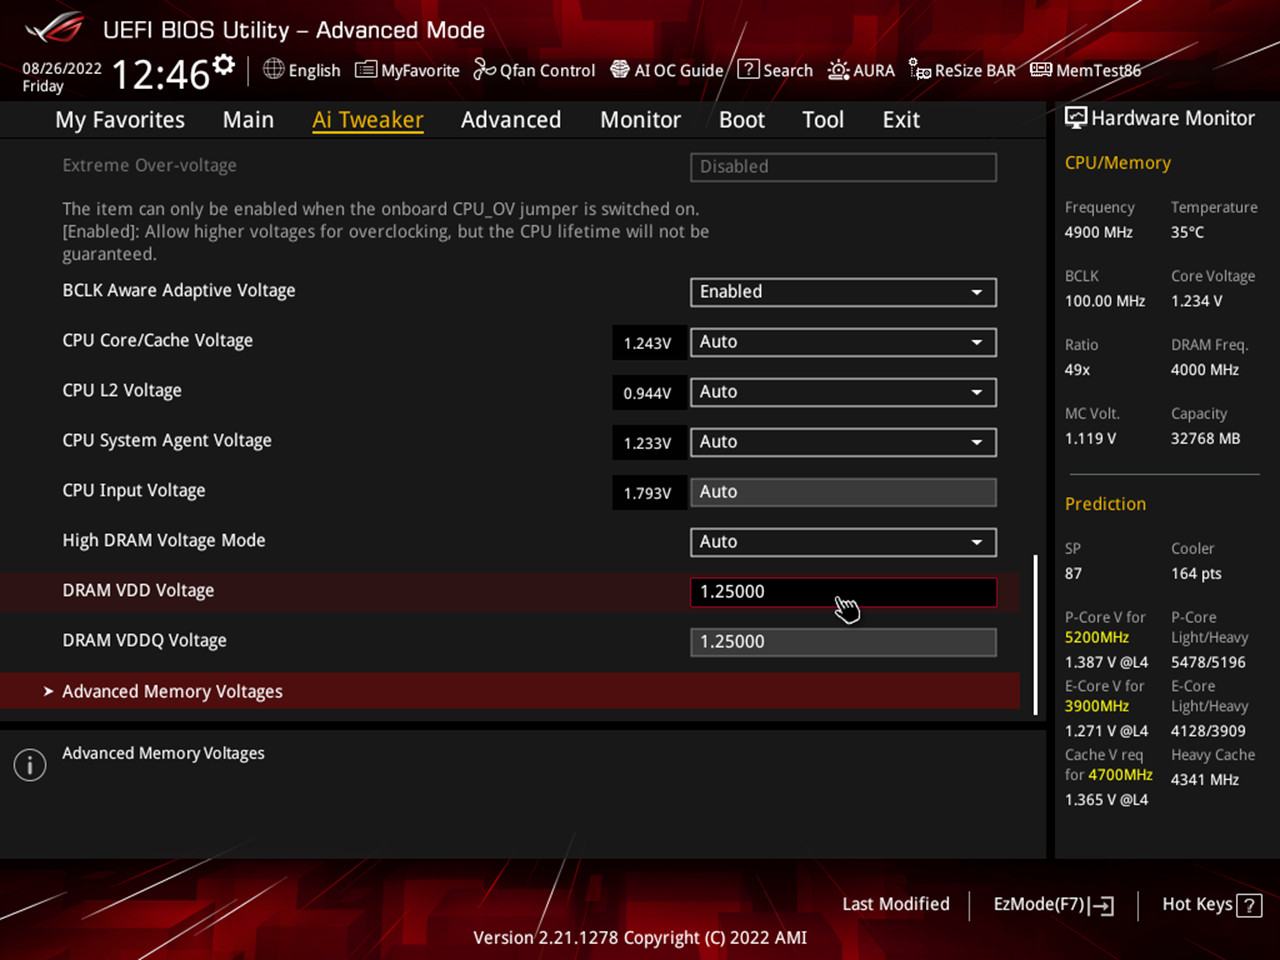
Task: Click the Last Modified button
Action: 895,904
